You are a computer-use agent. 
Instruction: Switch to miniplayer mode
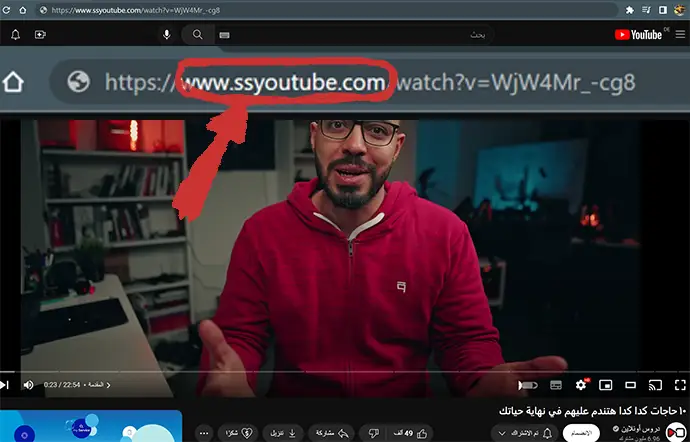point(606,385)
